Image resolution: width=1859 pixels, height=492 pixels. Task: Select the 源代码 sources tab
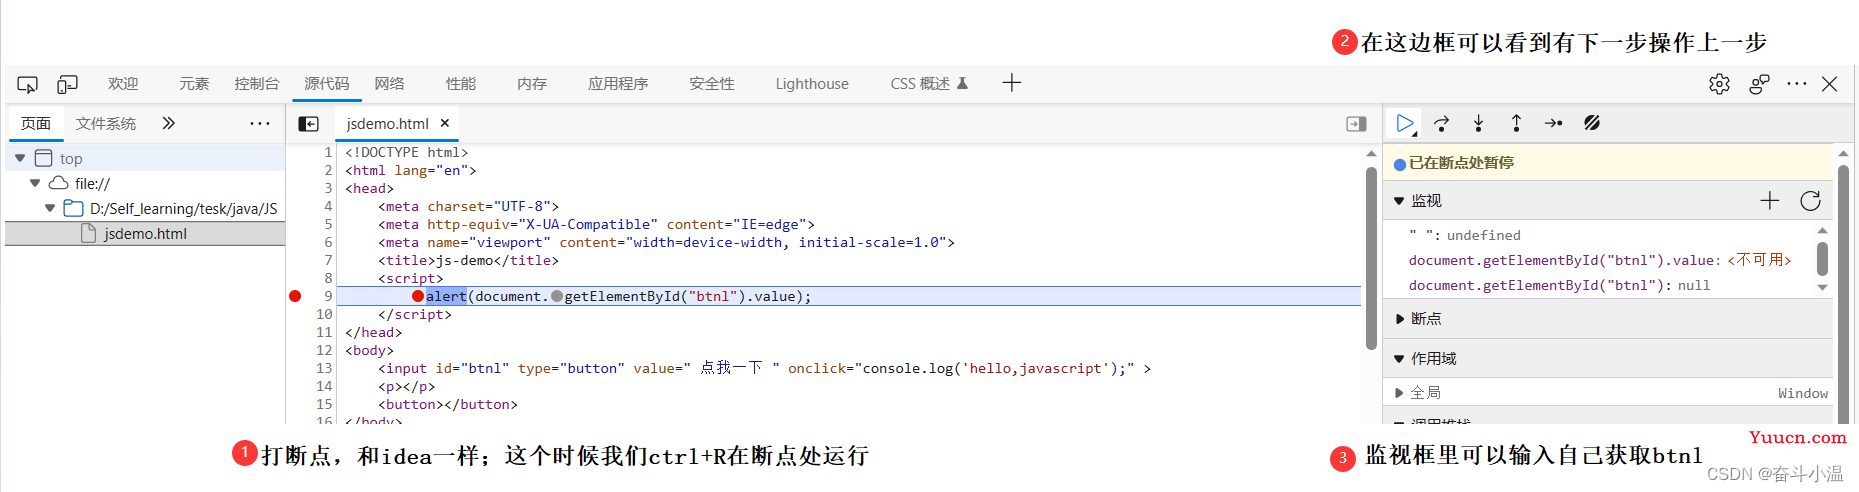tap(327, 84)
